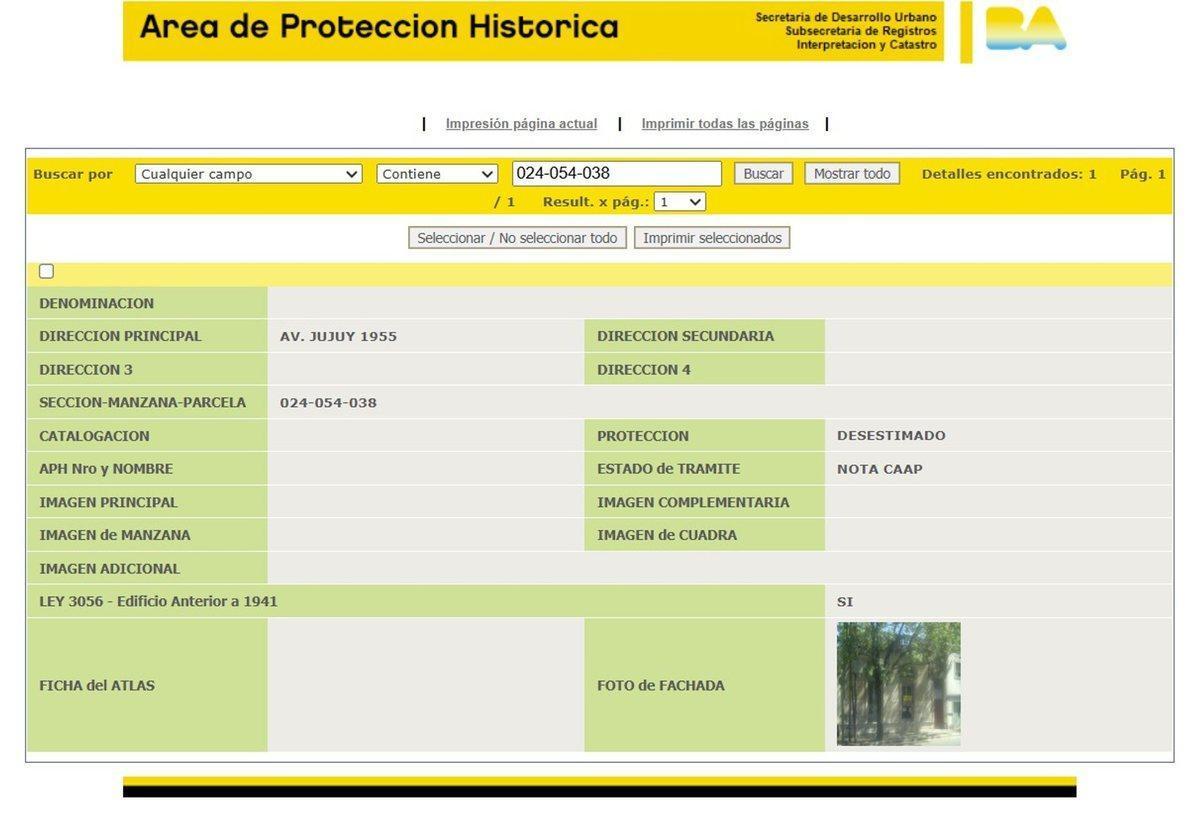
Task: Open the facade photo thumbnail
Action: (x=898, y=684)
